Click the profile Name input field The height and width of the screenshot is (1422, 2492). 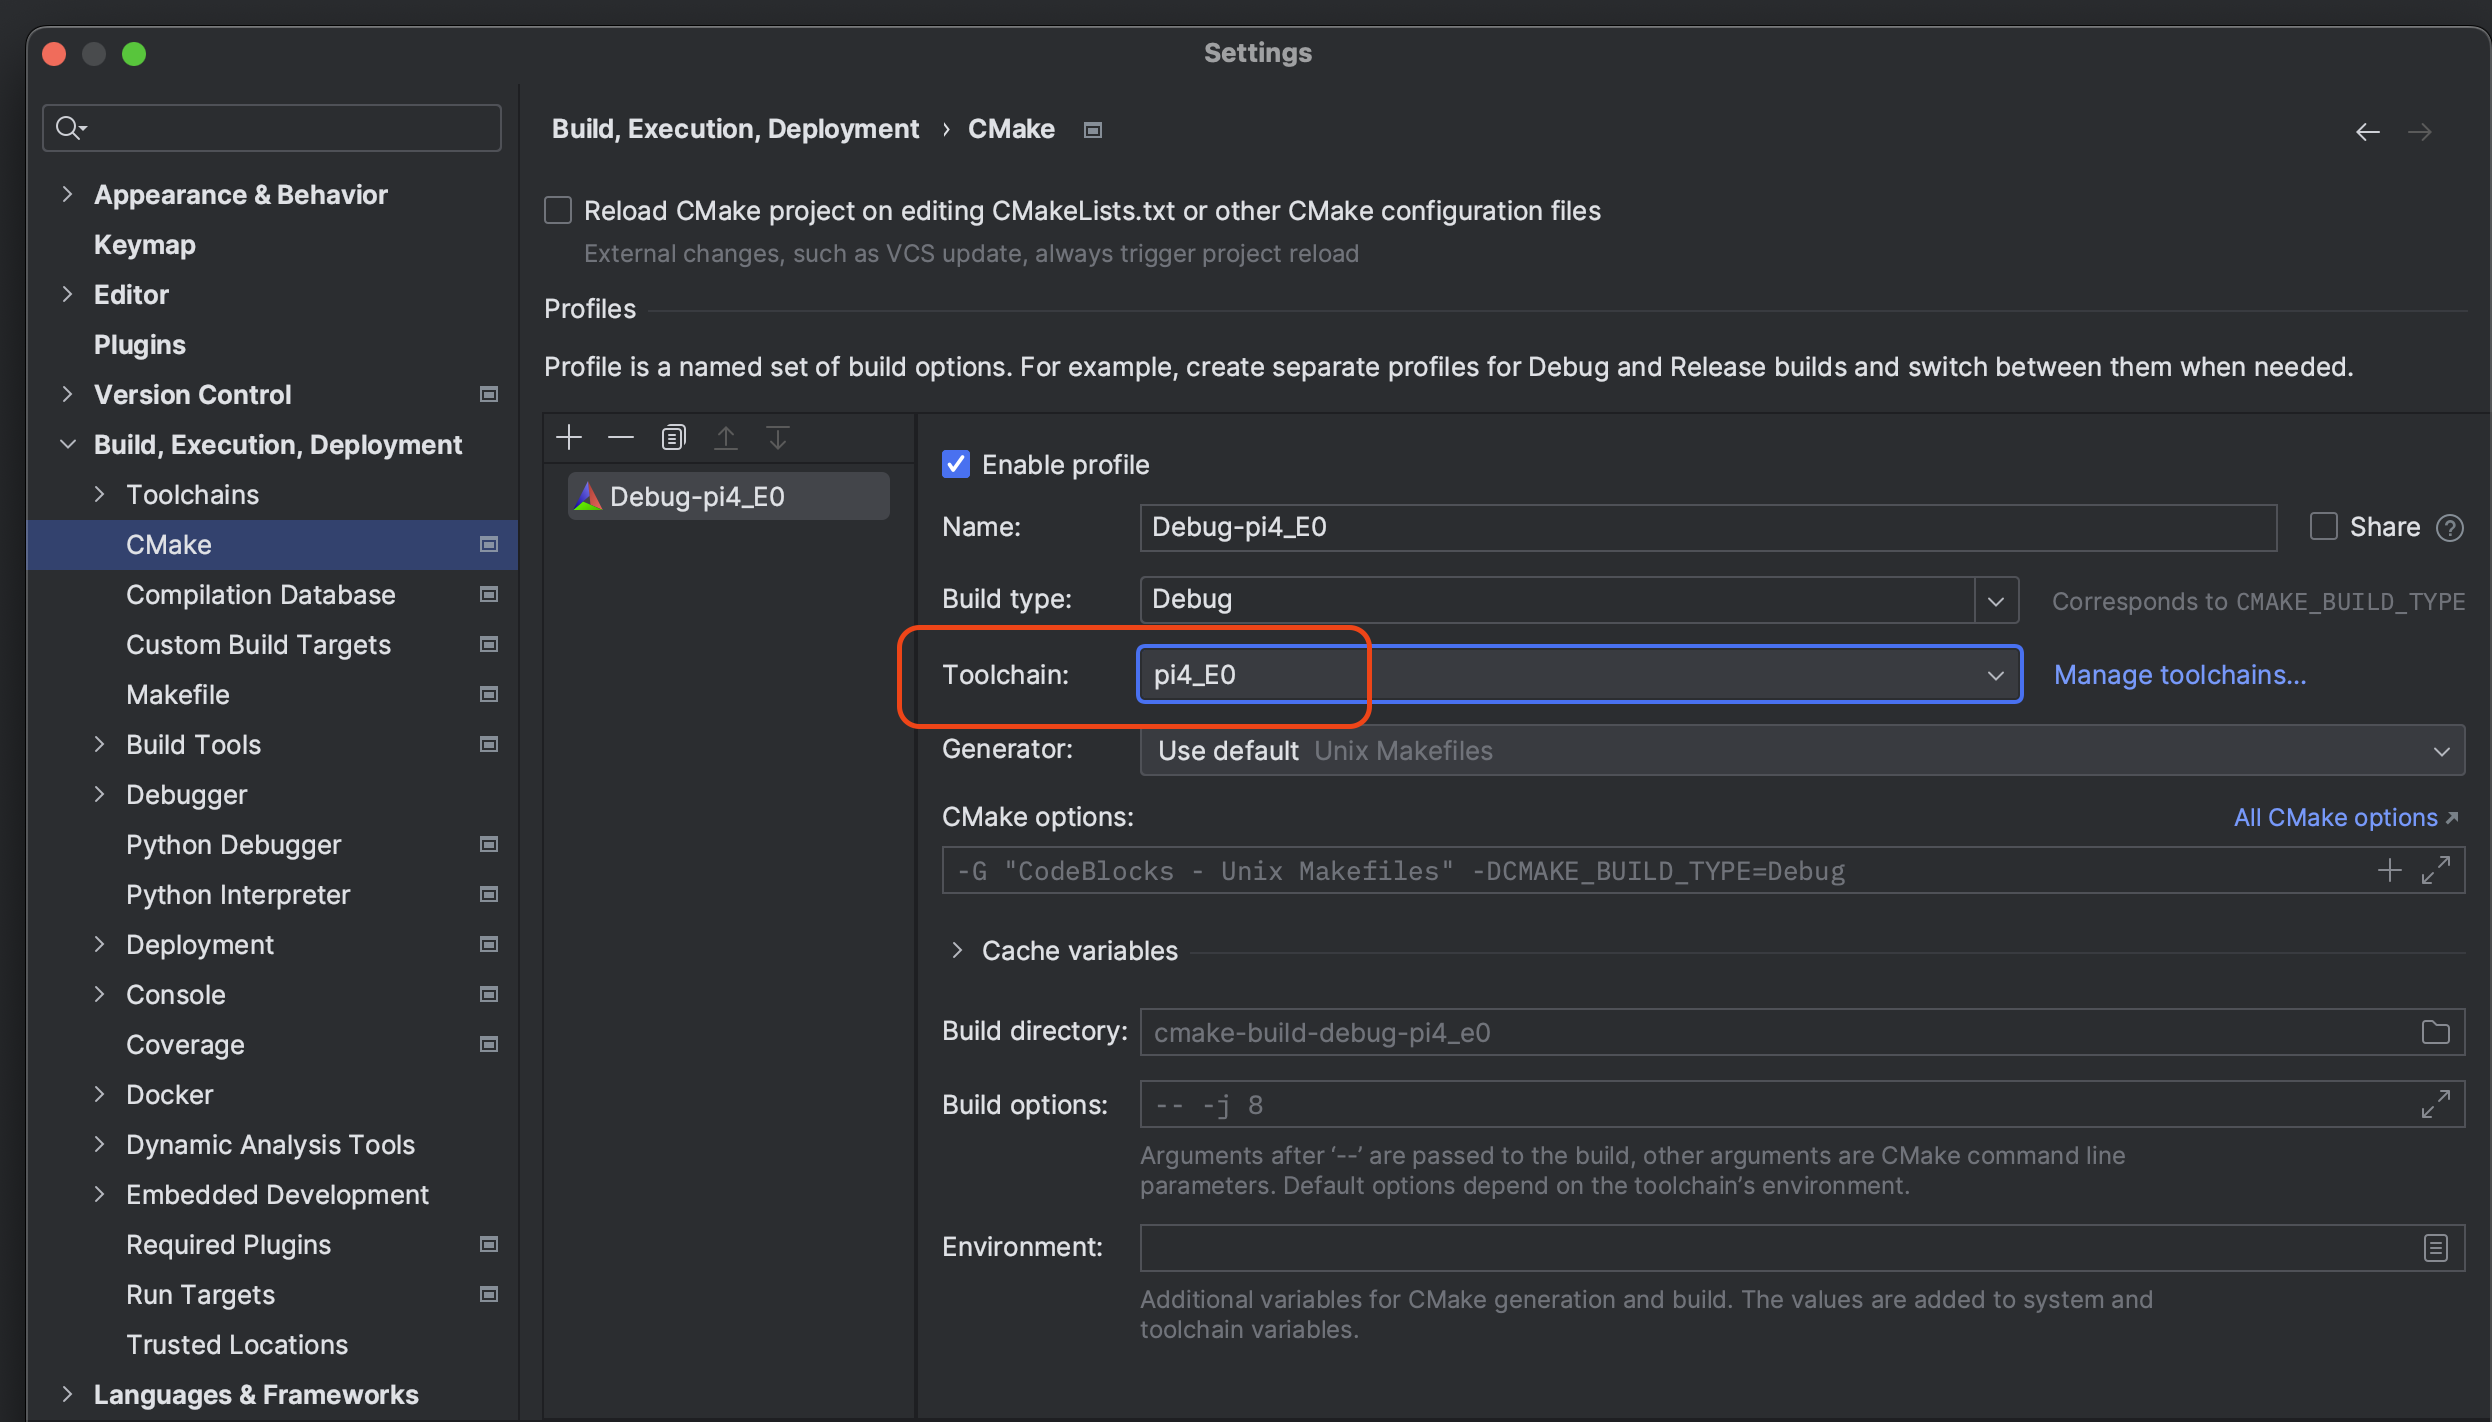point(1708,527)
